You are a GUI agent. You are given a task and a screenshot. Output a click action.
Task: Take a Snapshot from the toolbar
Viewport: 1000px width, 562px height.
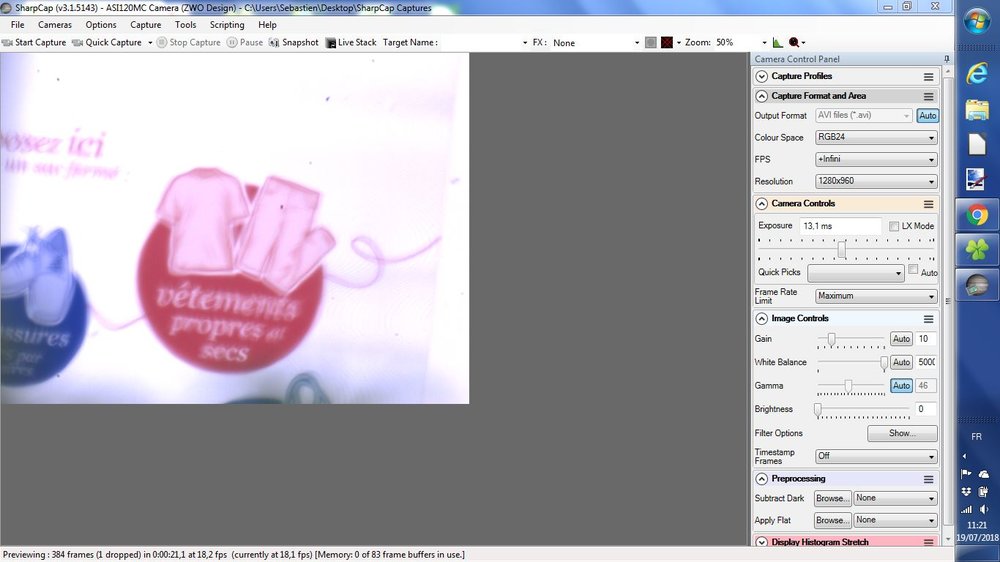tap(293, 42)
